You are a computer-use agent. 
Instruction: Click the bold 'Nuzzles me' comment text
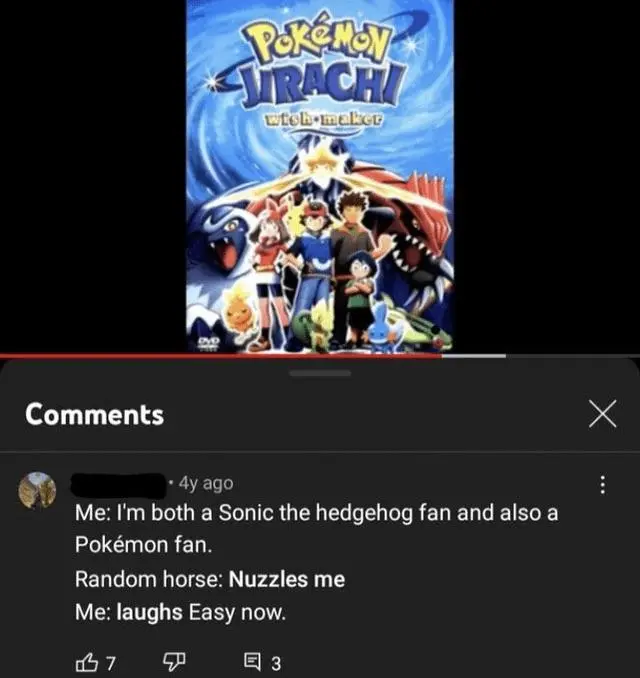(x=287, y=579)
